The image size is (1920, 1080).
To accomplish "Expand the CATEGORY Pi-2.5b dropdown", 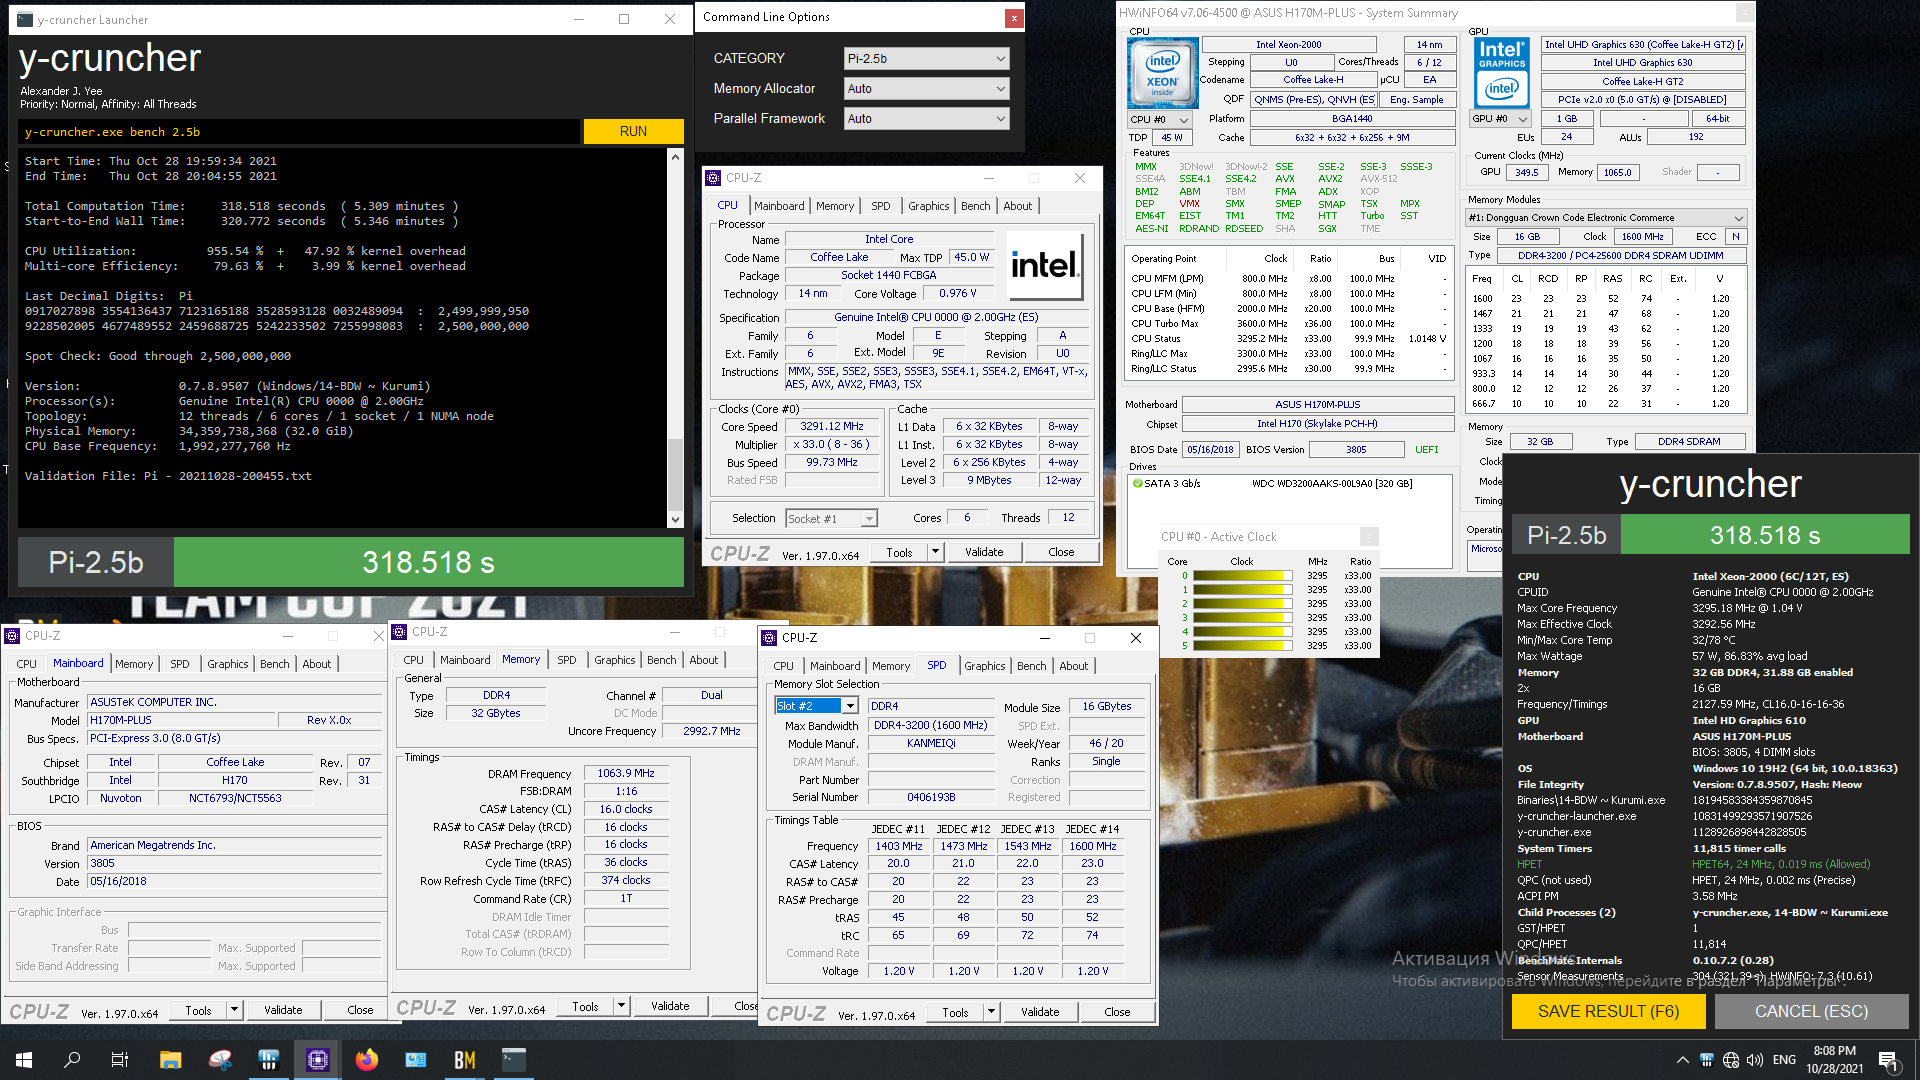I will pyautogui.click(x=926, y=59).
